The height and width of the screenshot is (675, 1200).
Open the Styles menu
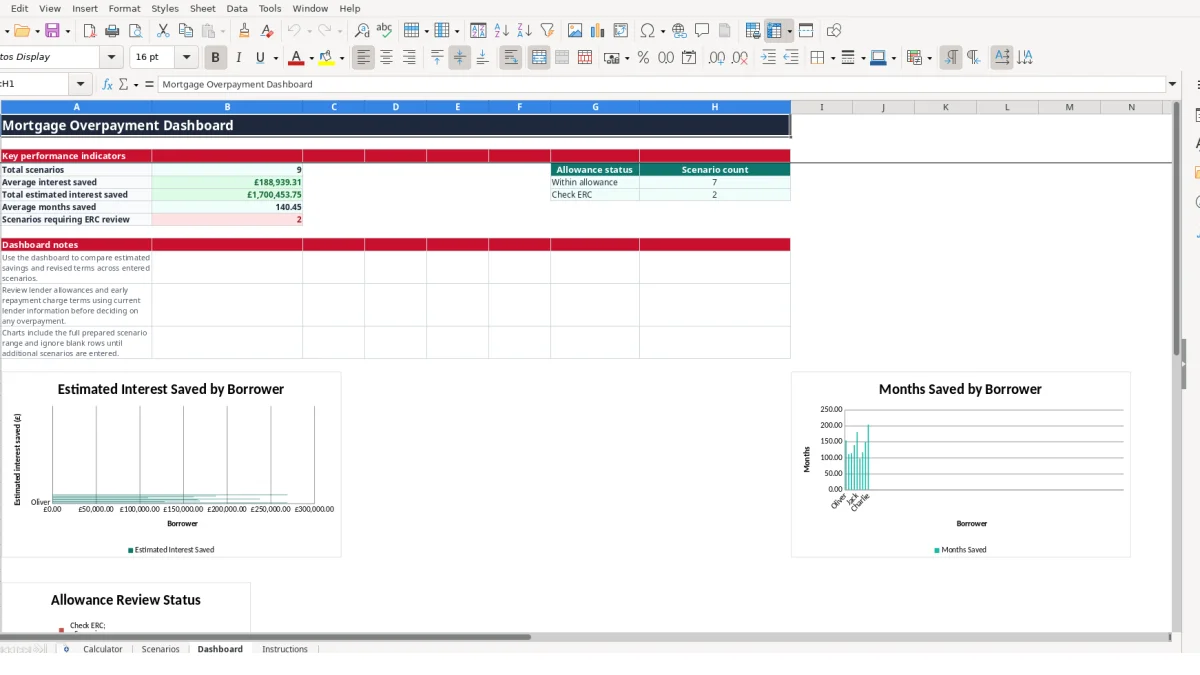point(165,8)
